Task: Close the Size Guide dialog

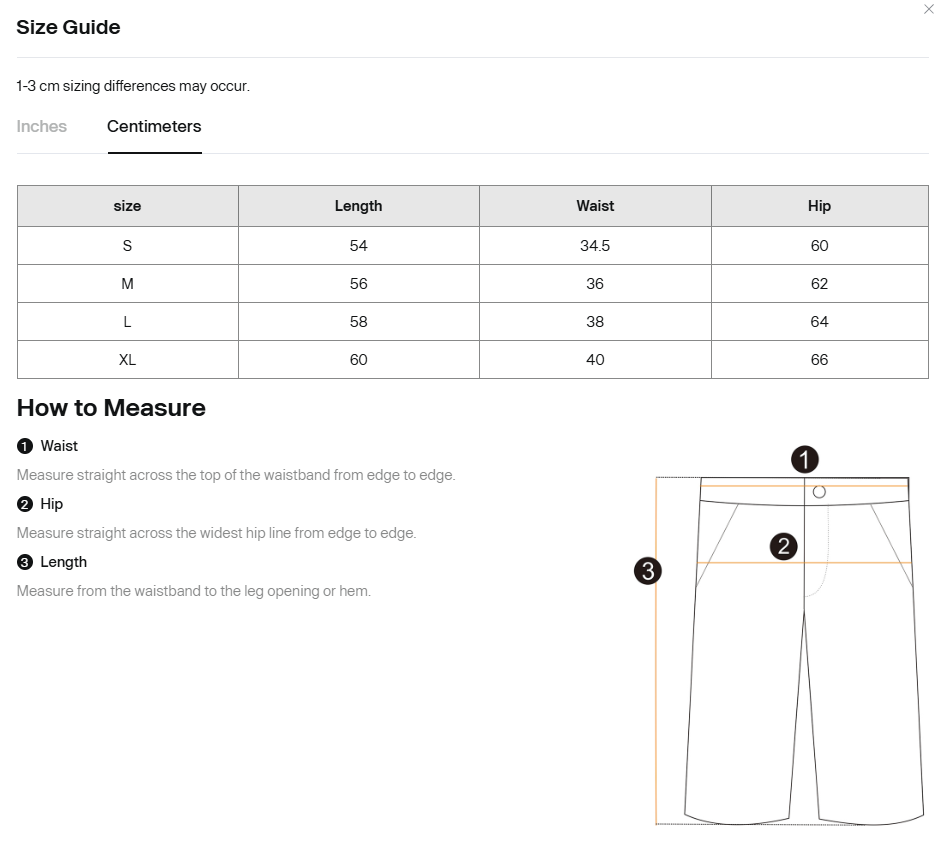Action: click(x=928, y=9)
